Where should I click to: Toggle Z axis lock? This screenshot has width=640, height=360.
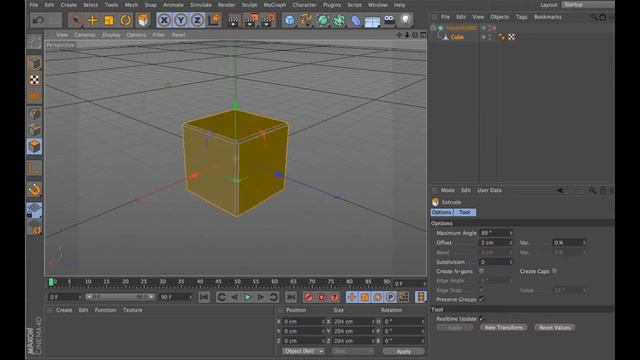pyautogui.click(x=198, y=20)
